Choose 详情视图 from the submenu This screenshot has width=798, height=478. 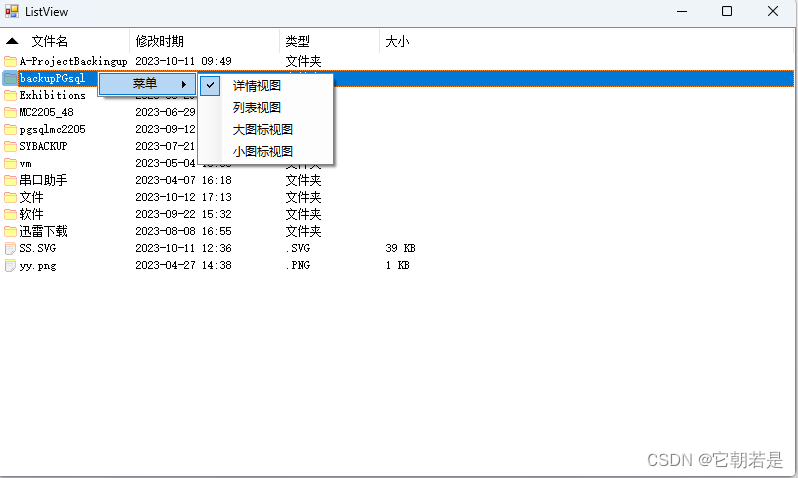click(x=266, y=86)
